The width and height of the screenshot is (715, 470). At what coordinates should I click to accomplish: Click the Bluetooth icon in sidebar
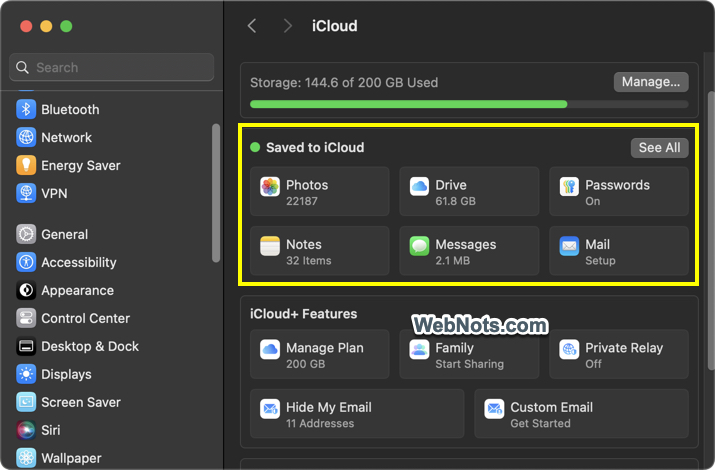(26, 109)
